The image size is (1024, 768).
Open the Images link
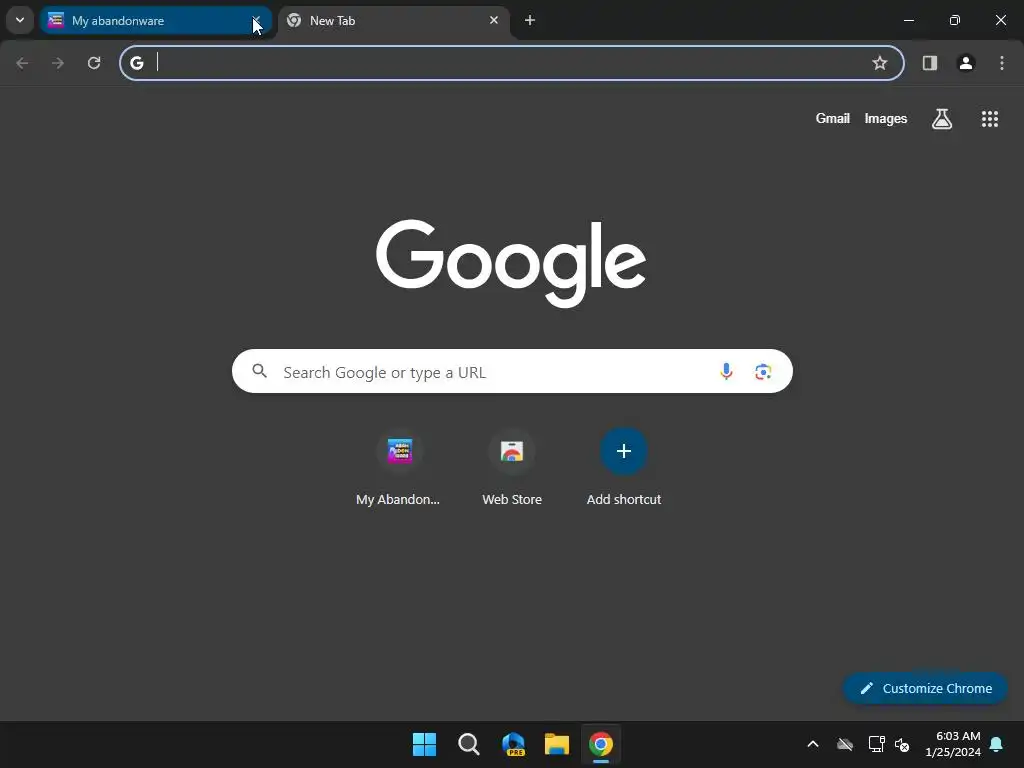(886, 118)
